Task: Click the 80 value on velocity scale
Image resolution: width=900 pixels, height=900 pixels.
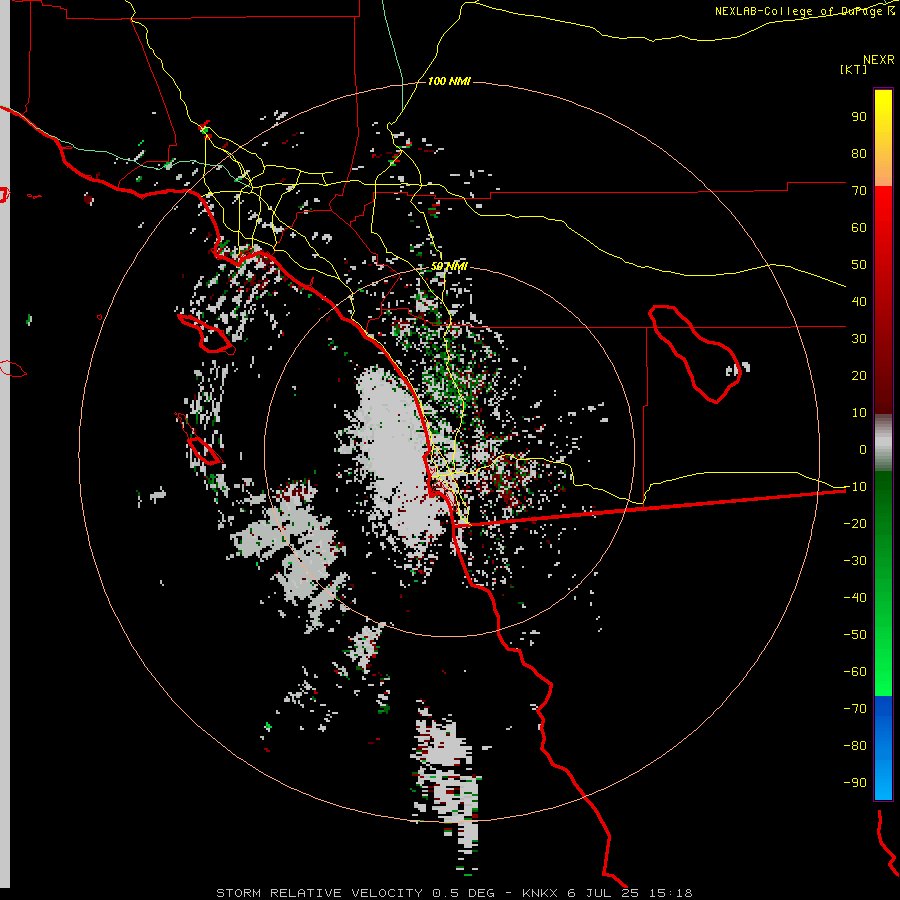Action: [x=859, y=154]
